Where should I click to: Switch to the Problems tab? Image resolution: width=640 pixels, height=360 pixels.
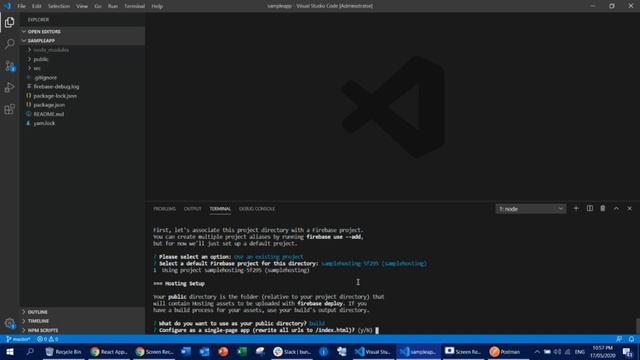(164, 209)
